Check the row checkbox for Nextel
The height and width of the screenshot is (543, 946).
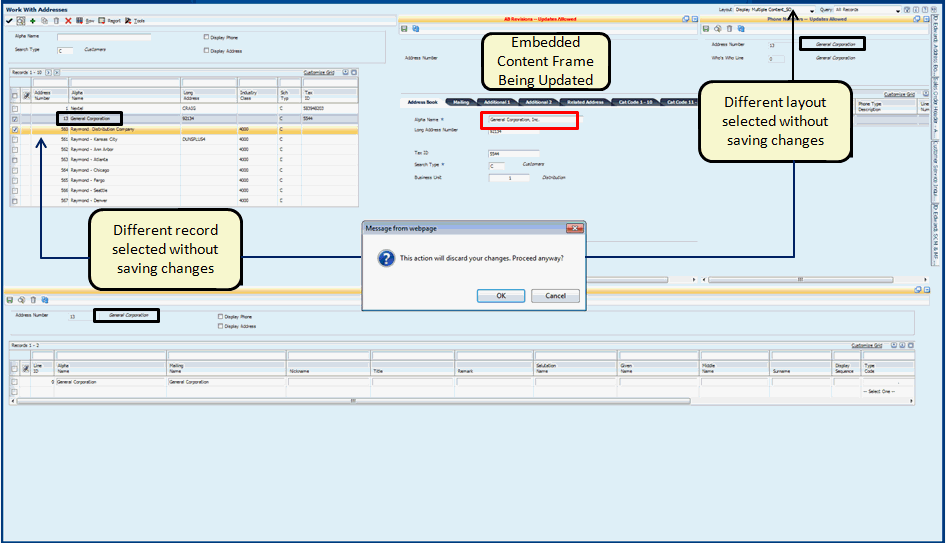(15, 109)
